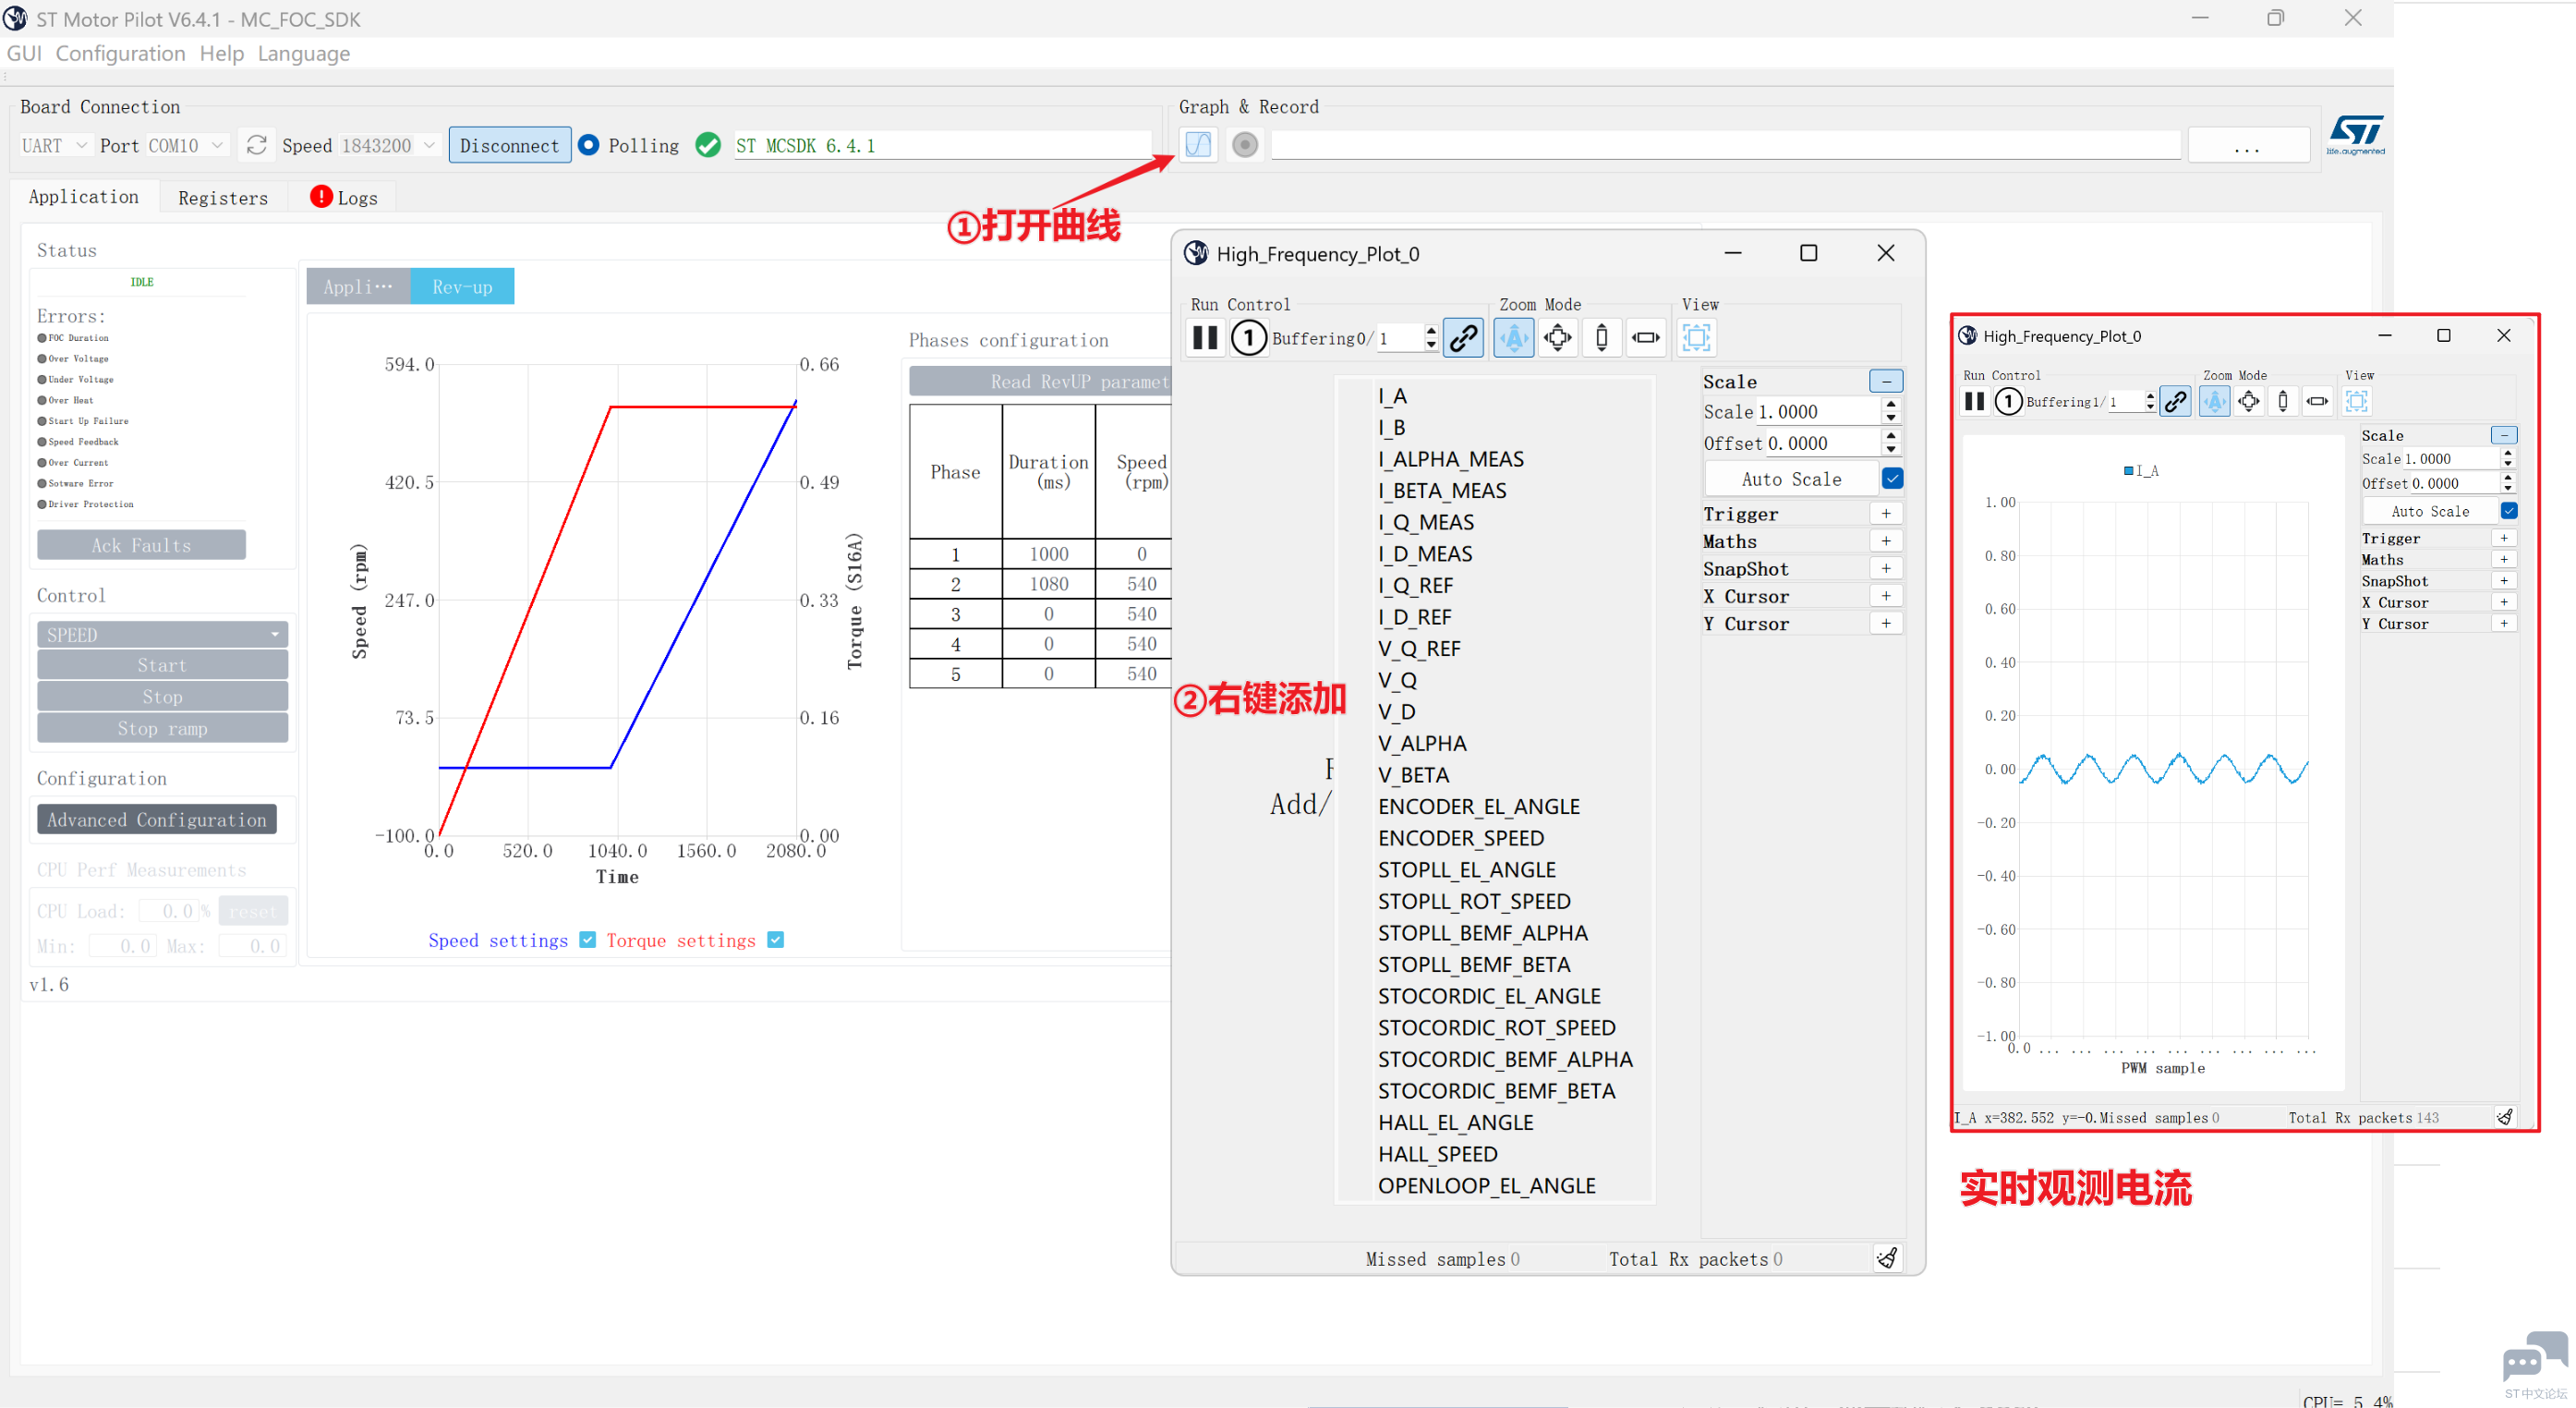
Task: Select the Rev-up tab
Action: tap(462, 287)
